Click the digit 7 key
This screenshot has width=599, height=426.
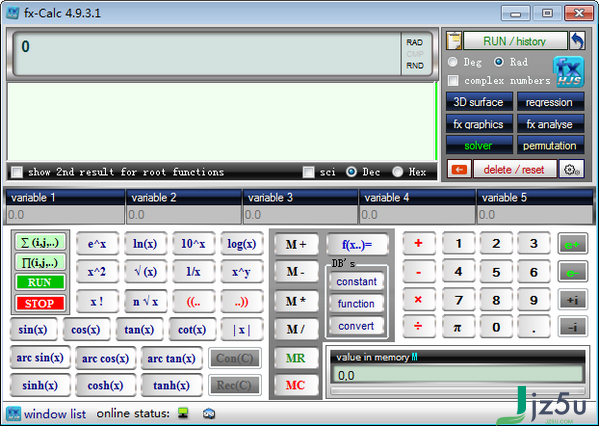coord(459,300)
